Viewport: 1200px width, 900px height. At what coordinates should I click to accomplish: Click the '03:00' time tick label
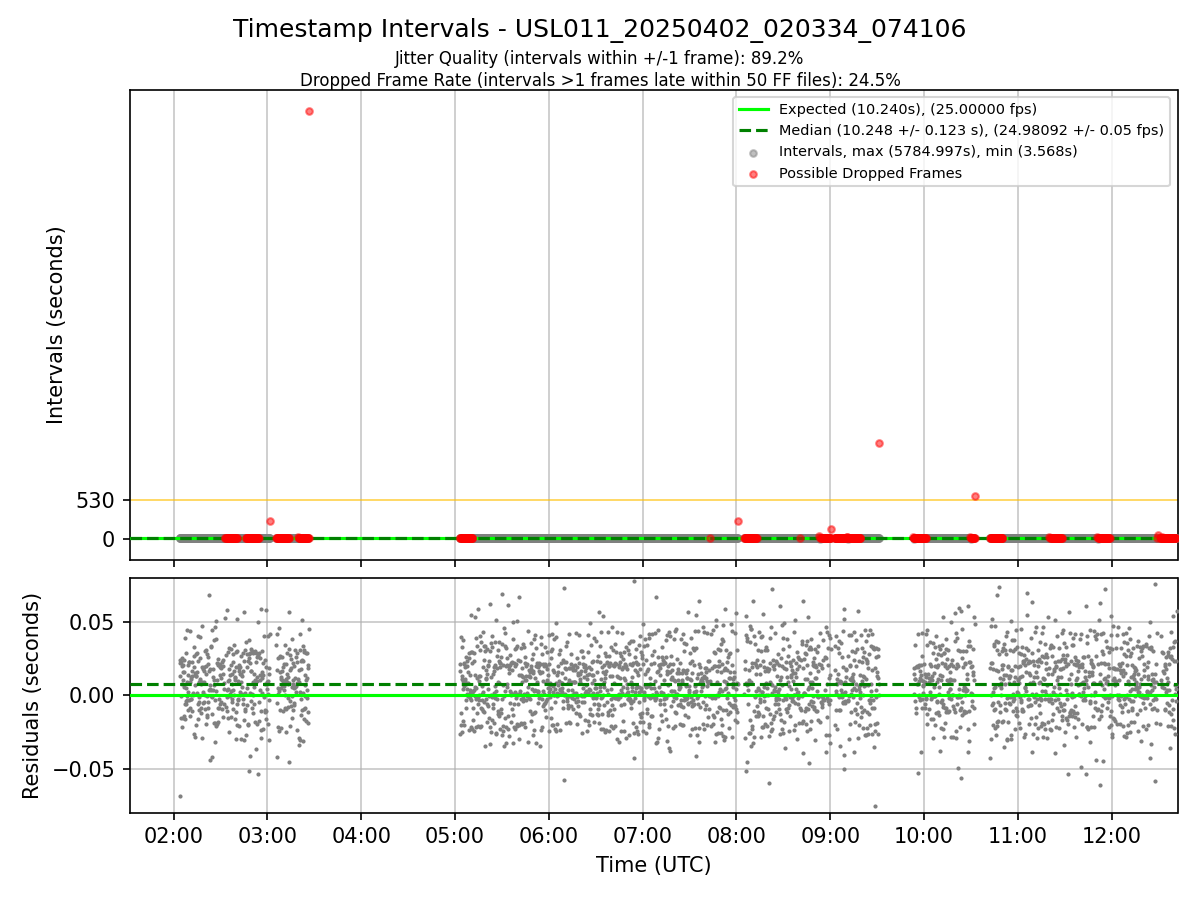267,836
